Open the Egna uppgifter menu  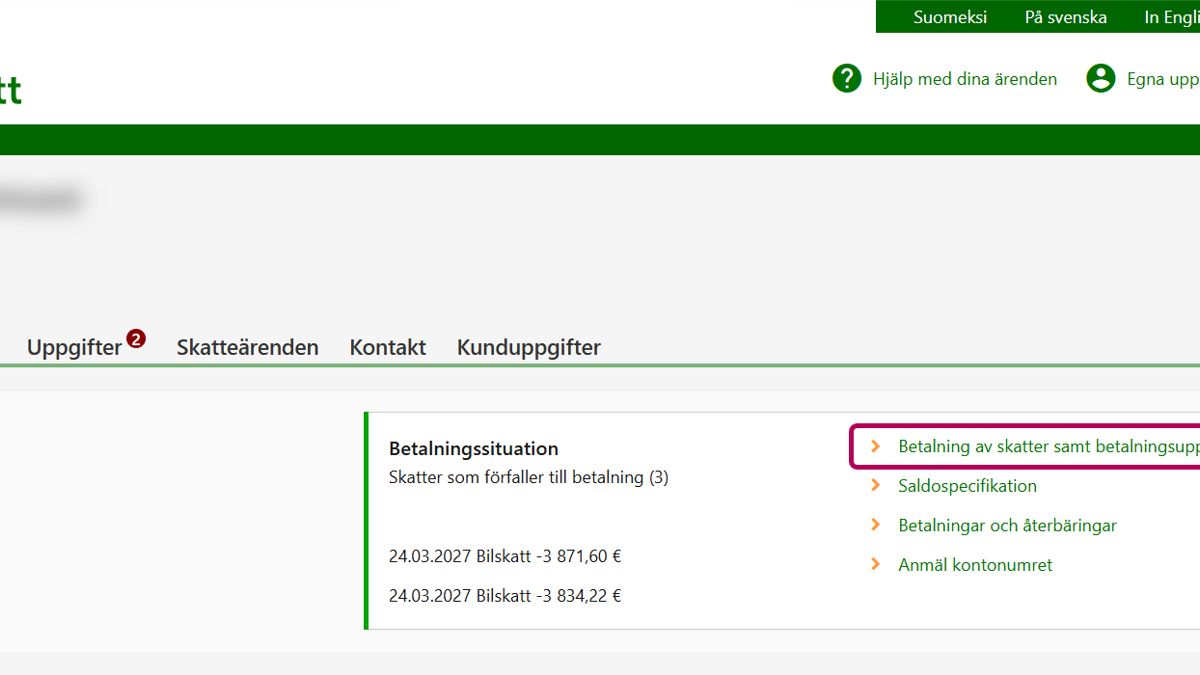coord(1162,79)
